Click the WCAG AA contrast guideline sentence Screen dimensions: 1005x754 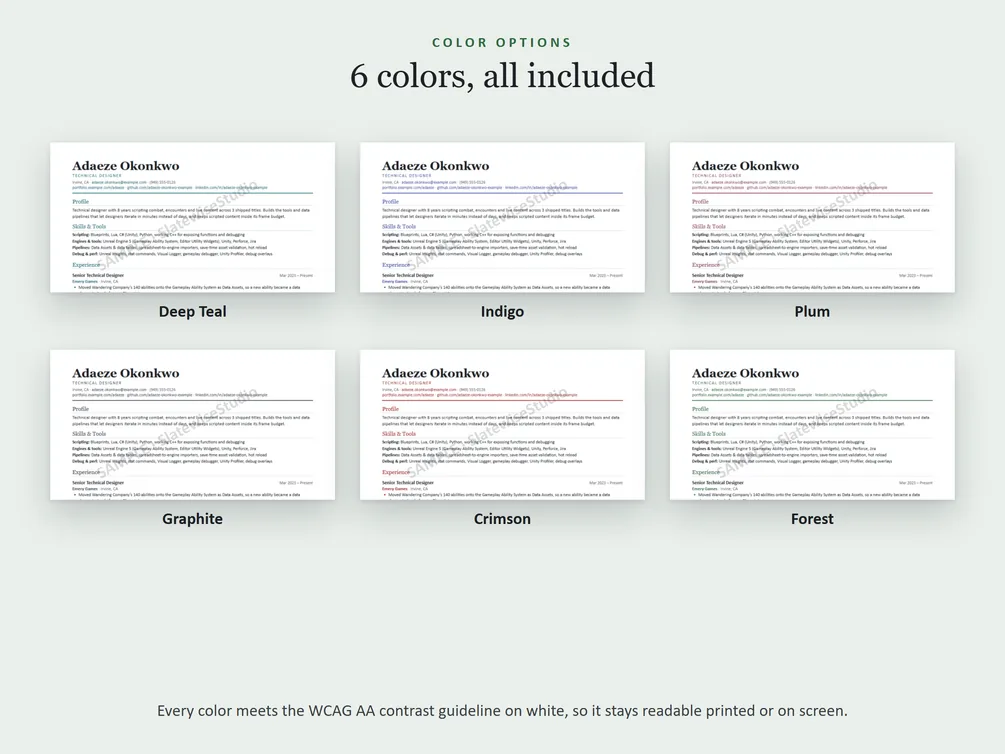(502, 710)
